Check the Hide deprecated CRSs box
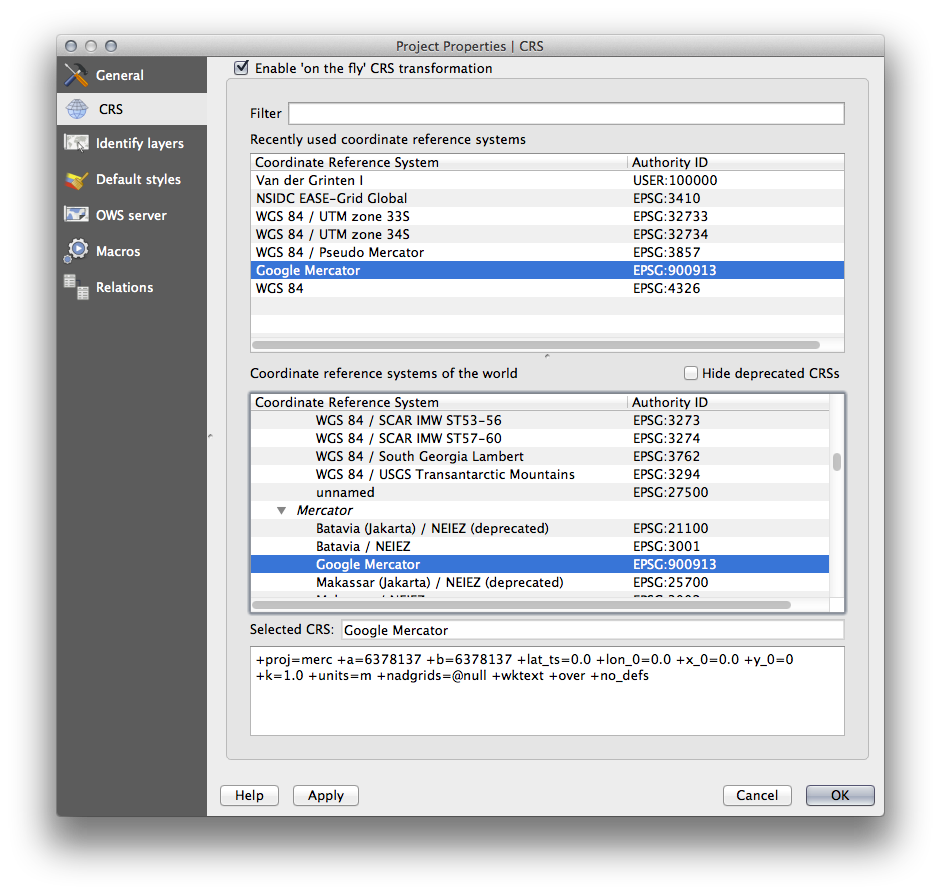 (691, 373)
